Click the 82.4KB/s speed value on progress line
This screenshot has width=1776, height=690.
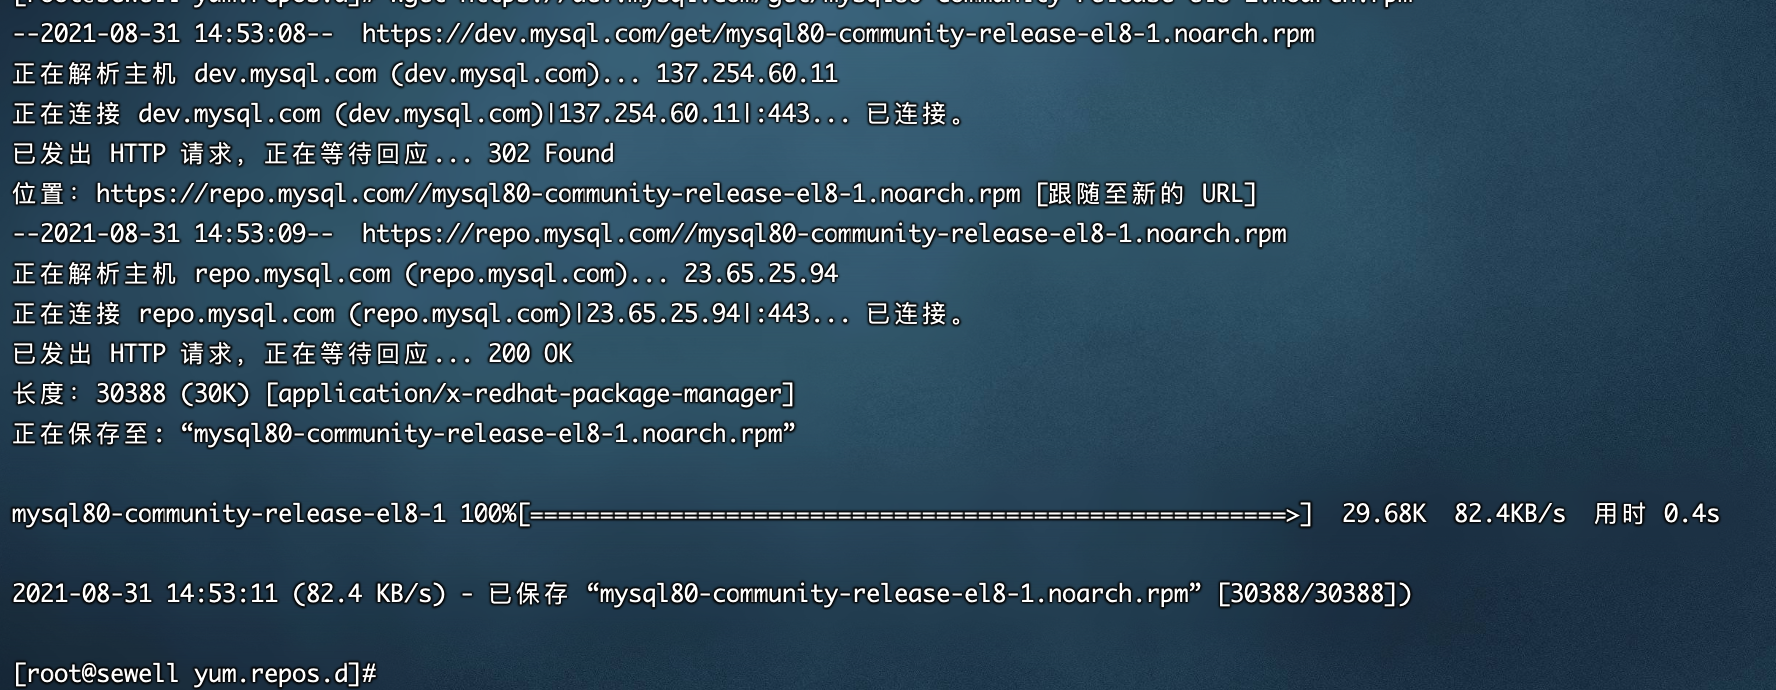coord(1510,514)
